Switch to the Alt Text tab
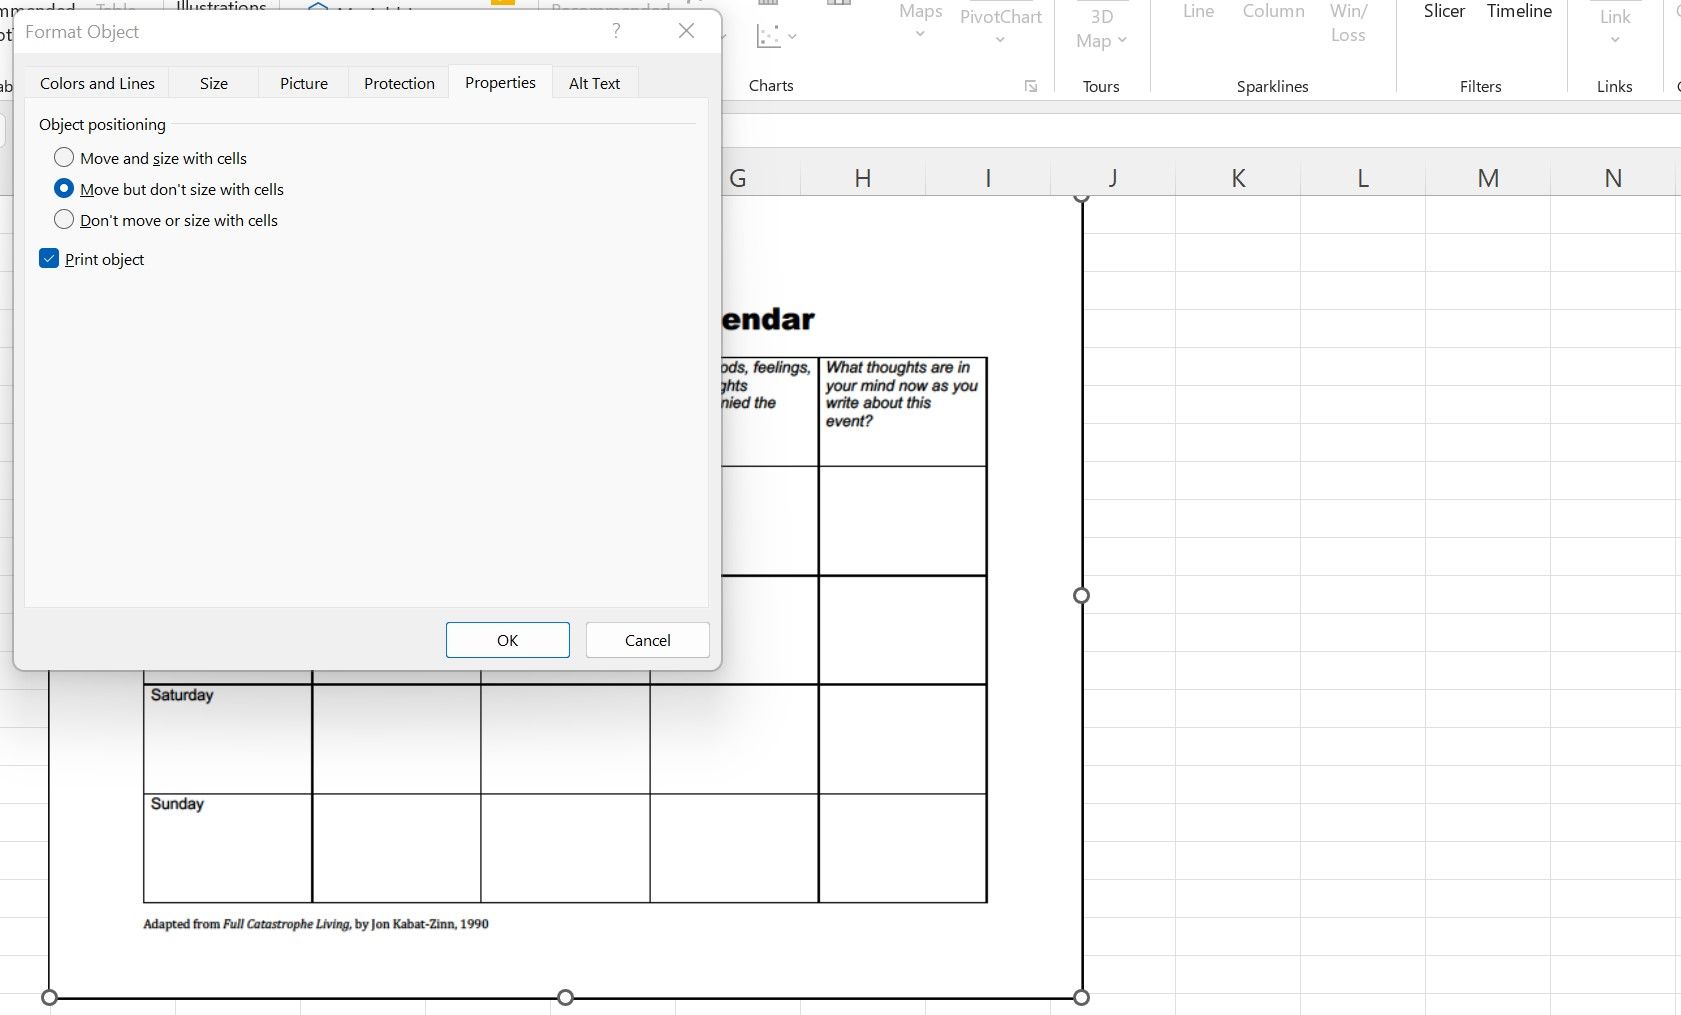Screen dimensions: 1681x1015 [x=595, y=82]
